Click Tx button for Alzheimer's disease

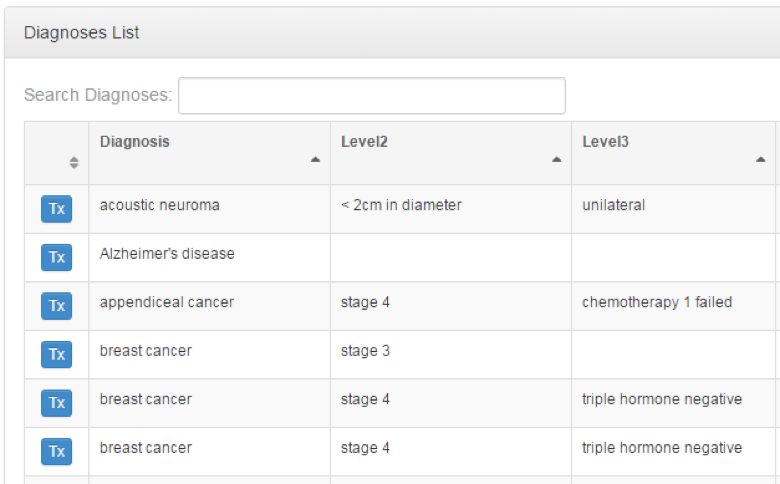coord(57,258)
